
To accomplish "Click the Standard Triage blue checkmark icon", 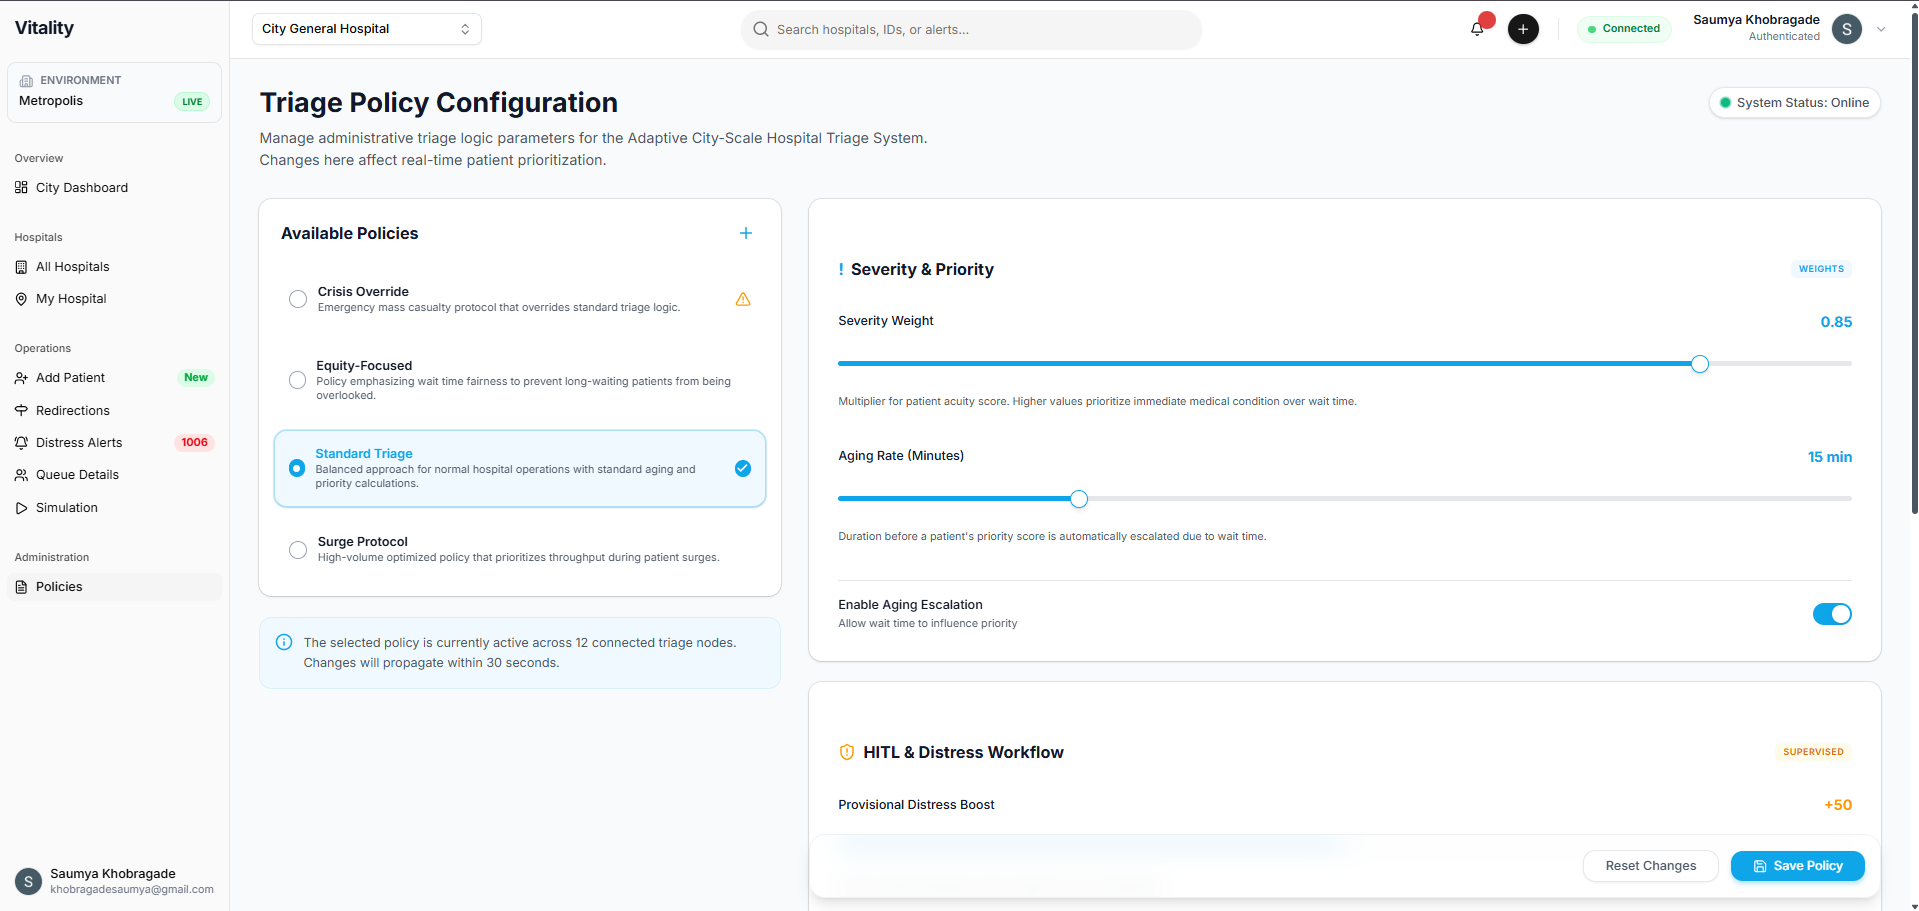I will pos(743,468).
